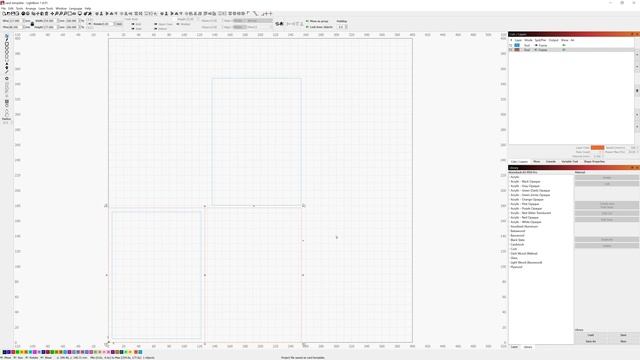The width and height of the screenshot is (640, 360).
Task: Click Save As button in Library panel
Action: point(591,341)
